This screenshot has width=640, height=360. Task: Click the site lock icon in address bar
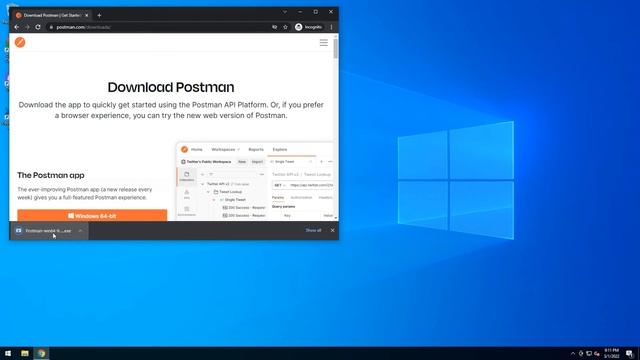[51, 27]
